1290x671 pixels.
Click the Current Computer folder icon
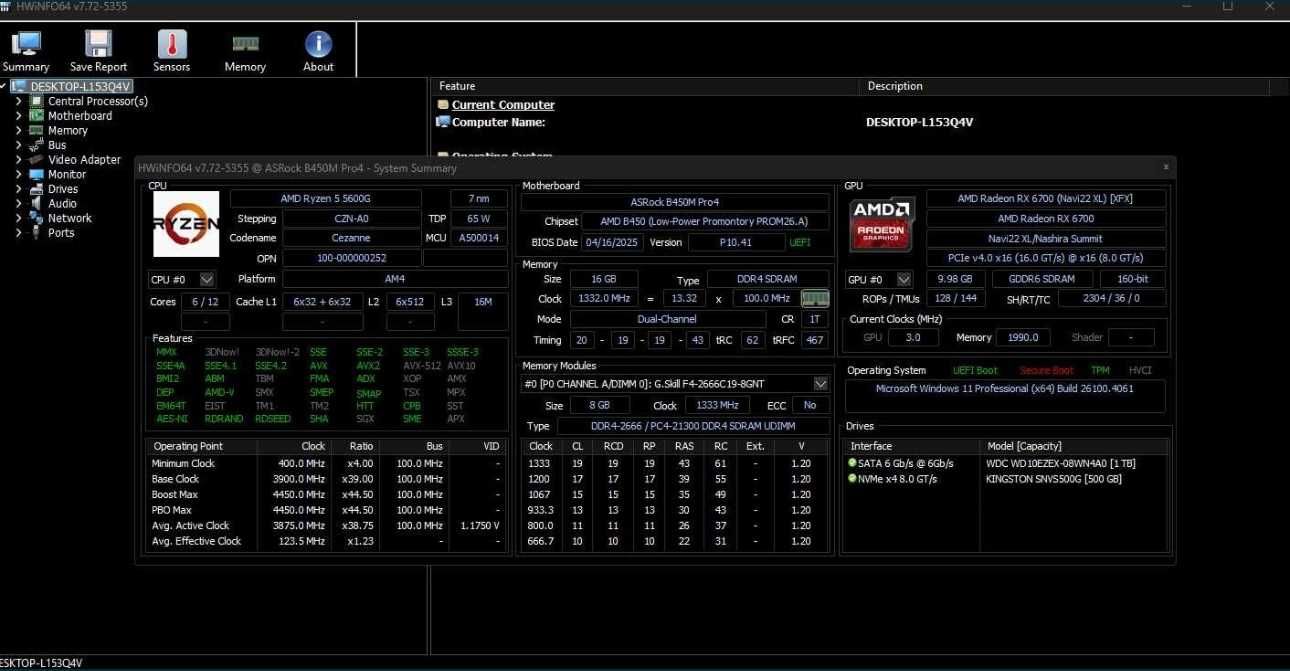(x=443, y=105)
